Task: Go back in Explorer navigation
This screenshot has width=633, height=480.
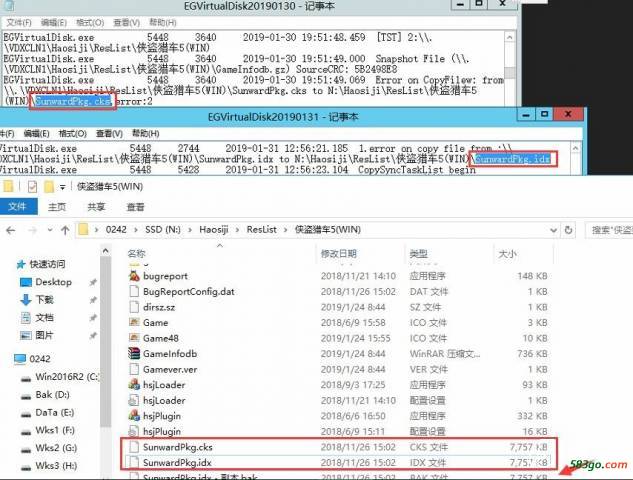Action: click(11, 230)
